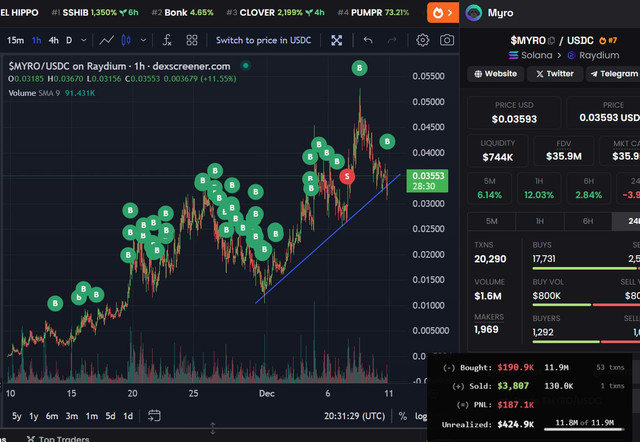The width and height of the screenshot is (640, 442).
Task: Choose the candlestick chart style icon
Action: point(126,40)
